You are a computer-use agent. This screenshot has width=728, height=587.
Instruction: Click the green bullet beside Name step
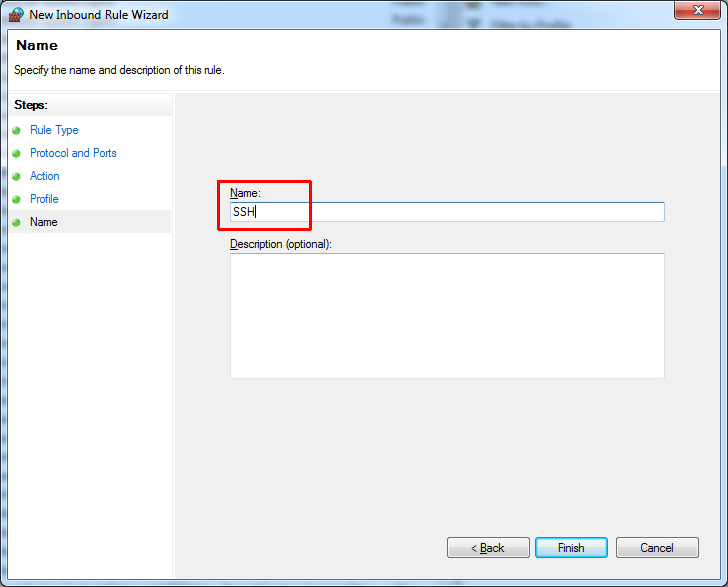coord(17,222)
